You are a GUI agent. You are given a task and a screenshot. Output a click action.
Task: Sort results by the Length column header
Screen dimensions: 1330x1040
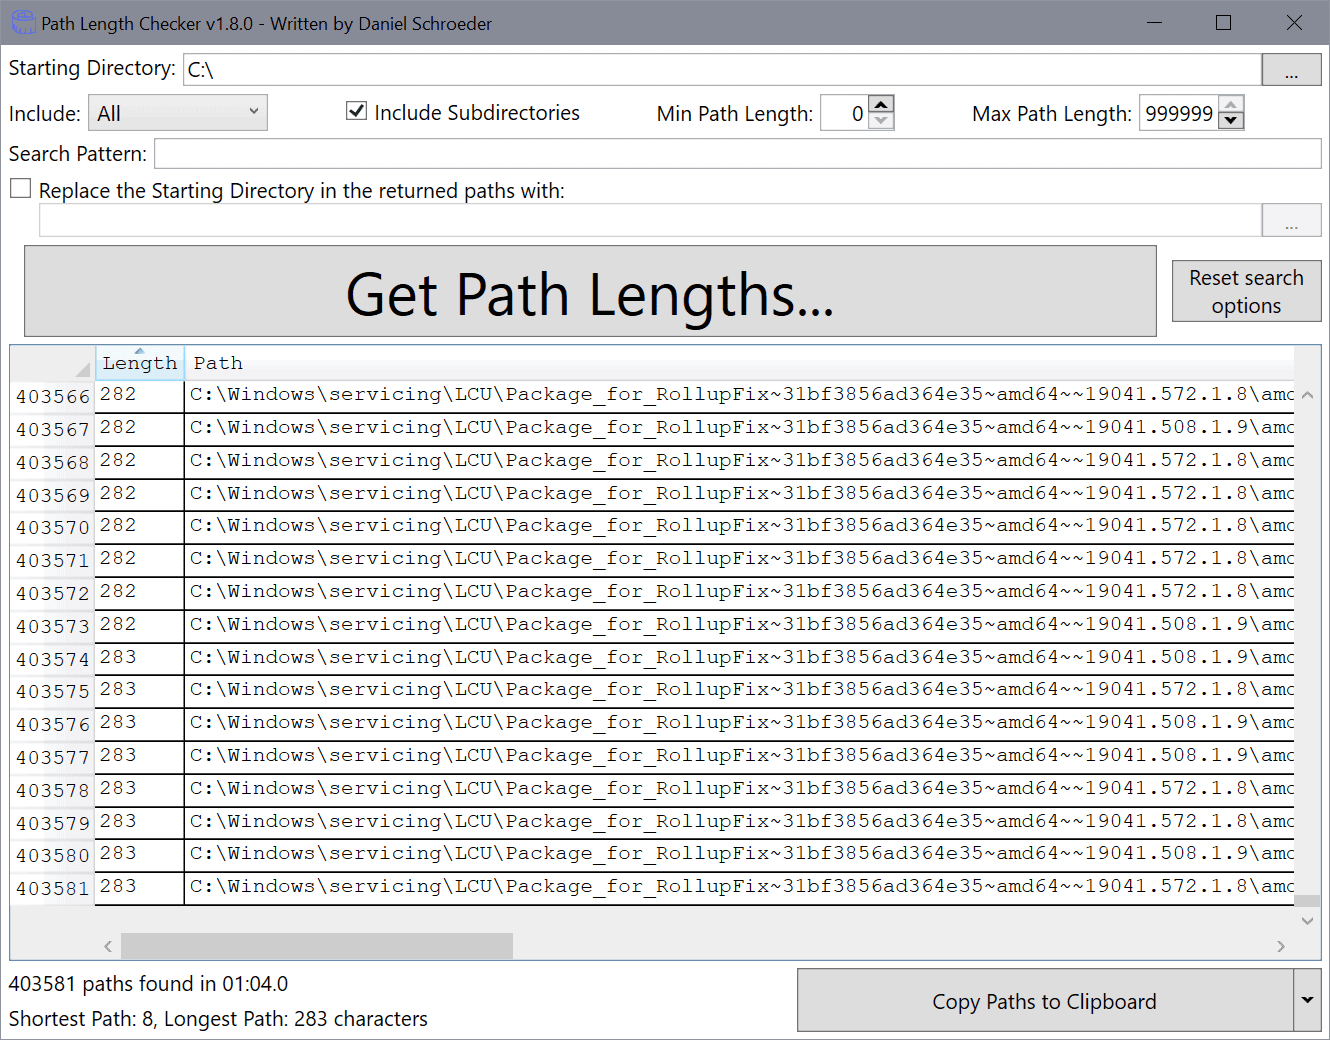[139, 363]
